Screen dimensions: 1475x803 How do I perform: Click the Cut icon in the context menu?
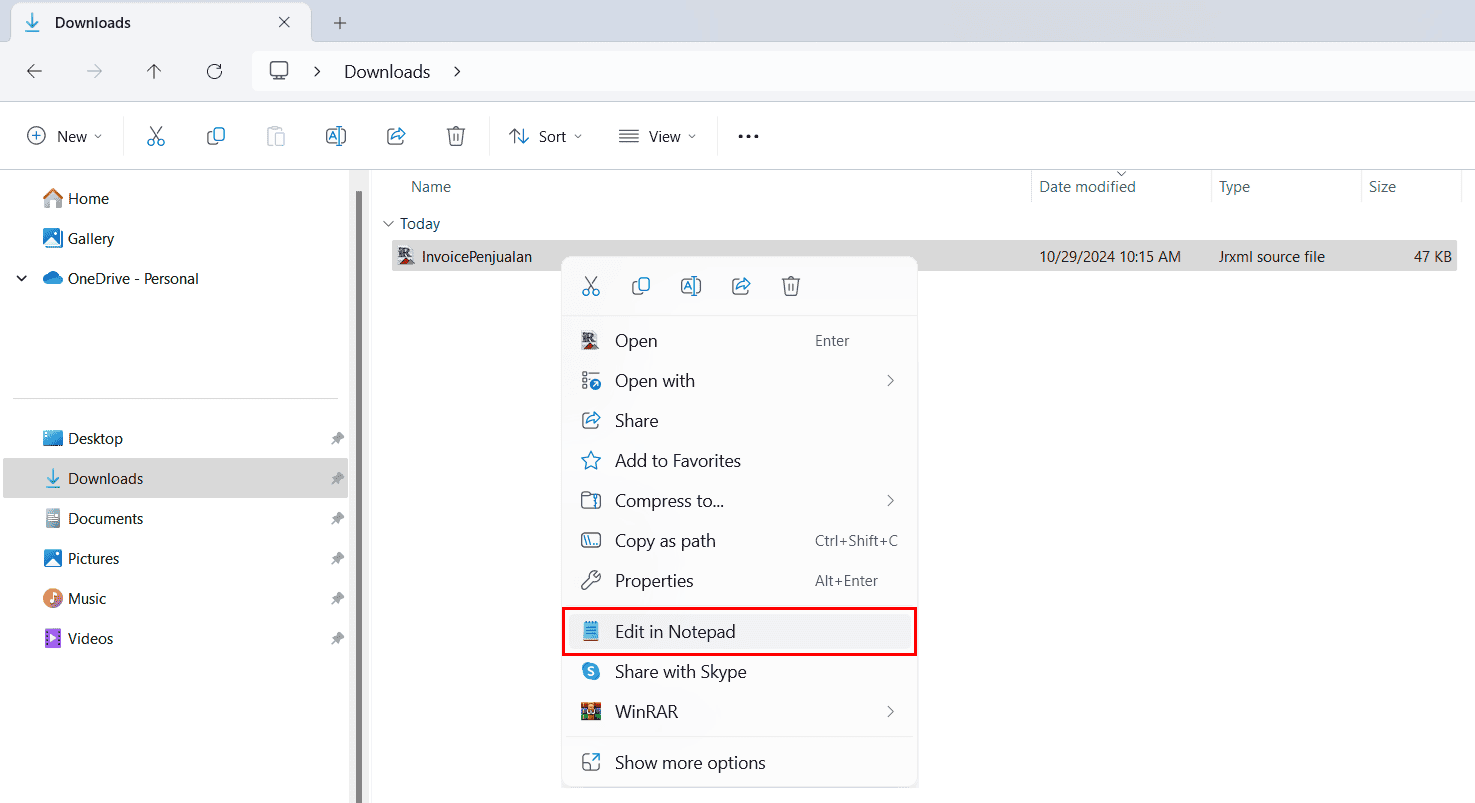(591, 287)
